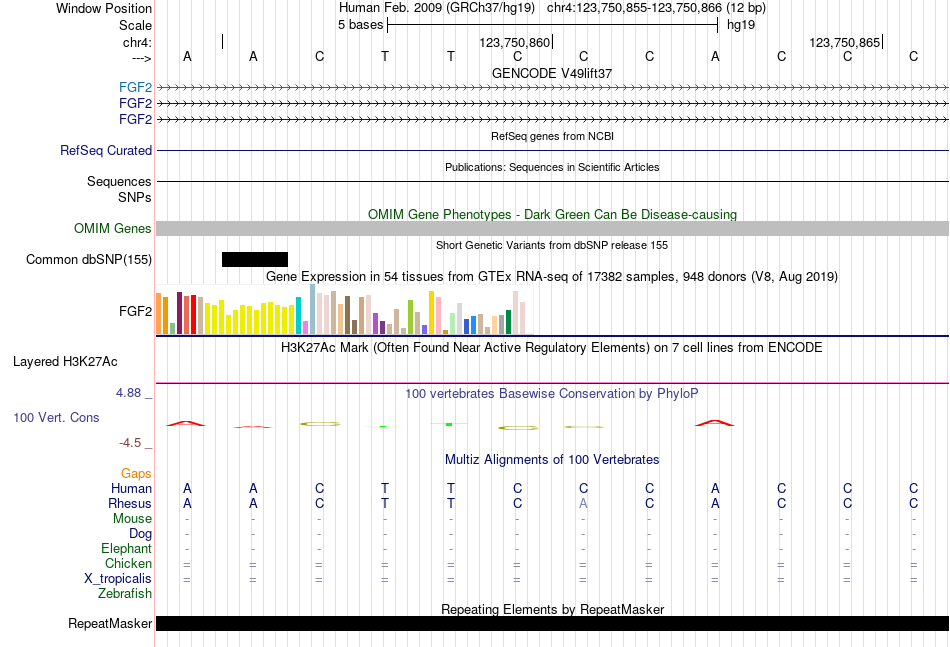The image size is (950, 647).
Task: Click the Layered H3K27Ac label
Action: click(65, 362)
